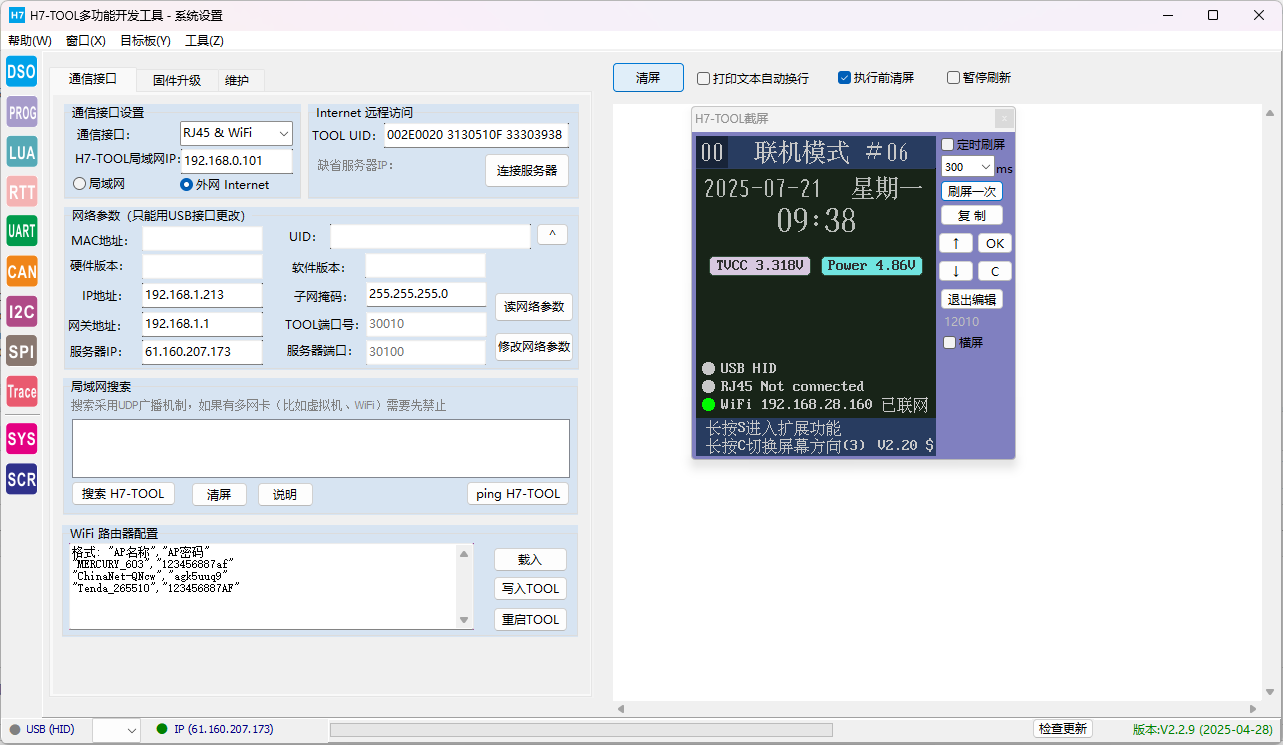This screenshot has height=745, width=1283.
Task: Open the 通信接口 RJ45 & WiFi dropdown
Action: [235, 133]
